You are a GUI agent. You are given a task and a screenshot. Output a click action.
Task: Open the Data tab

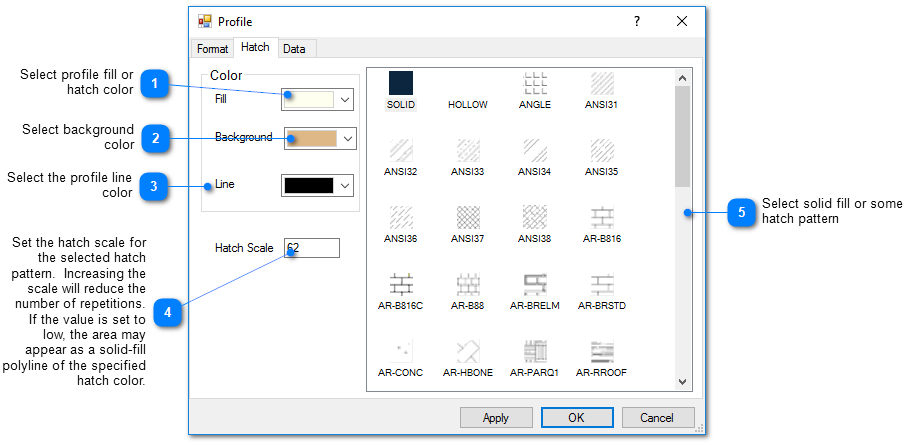294,49
